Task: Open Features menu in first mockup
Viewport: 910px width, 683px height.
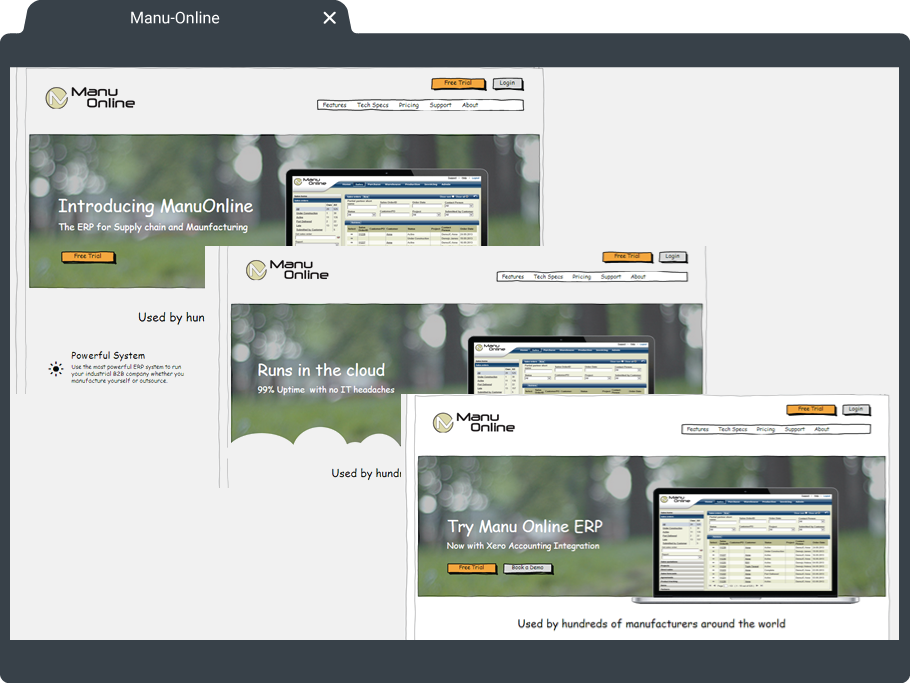Action: pyautogui.click(x=334, y=105)
